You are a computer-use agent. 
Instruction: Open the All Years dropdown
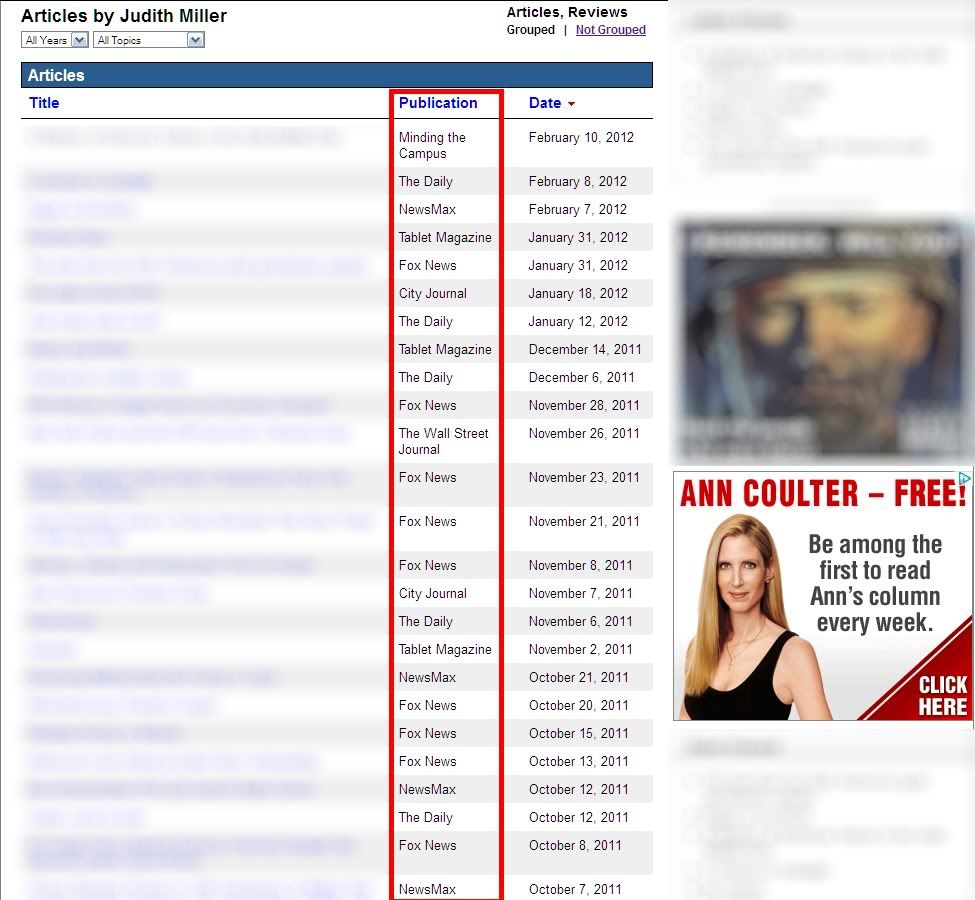click(55, 40)
